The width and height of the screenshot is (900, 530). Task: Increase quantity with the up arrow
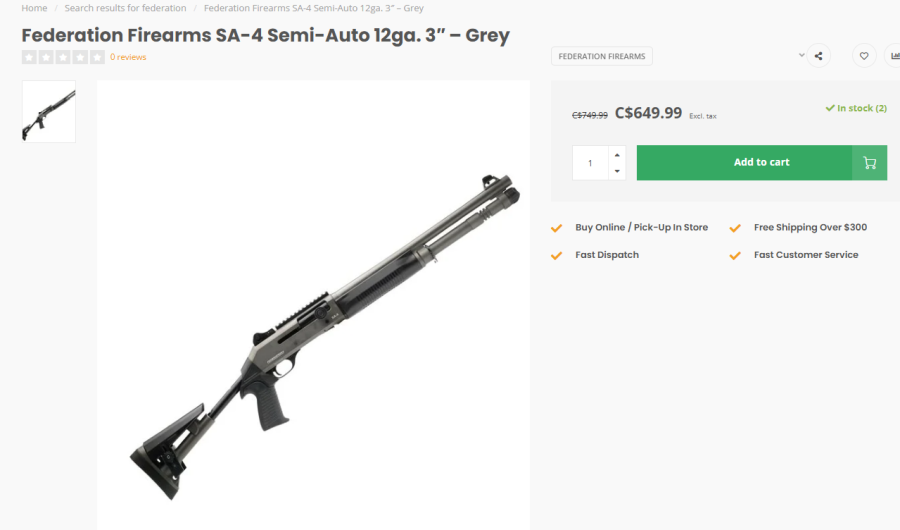(617, 154)
